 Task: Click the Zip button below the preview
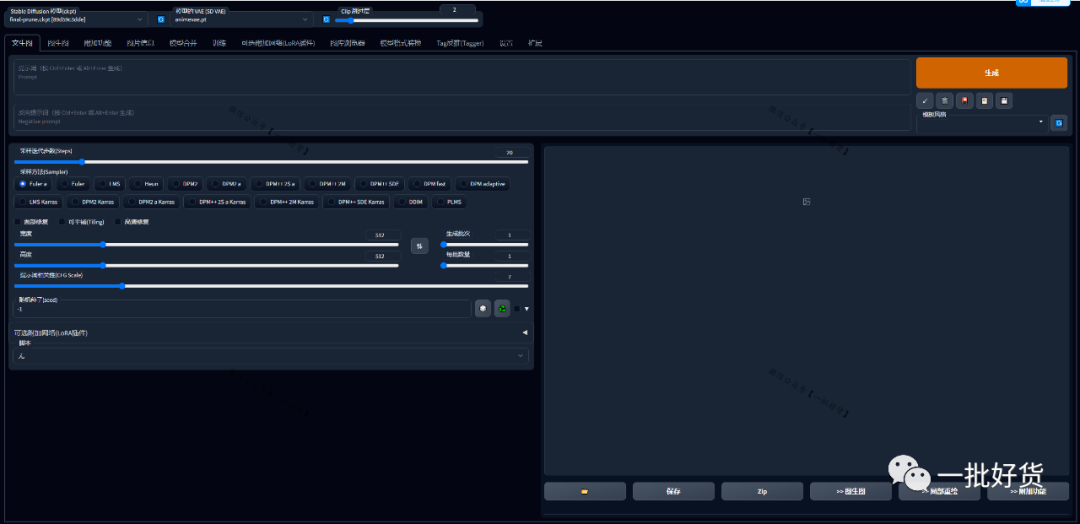point(761,492)
